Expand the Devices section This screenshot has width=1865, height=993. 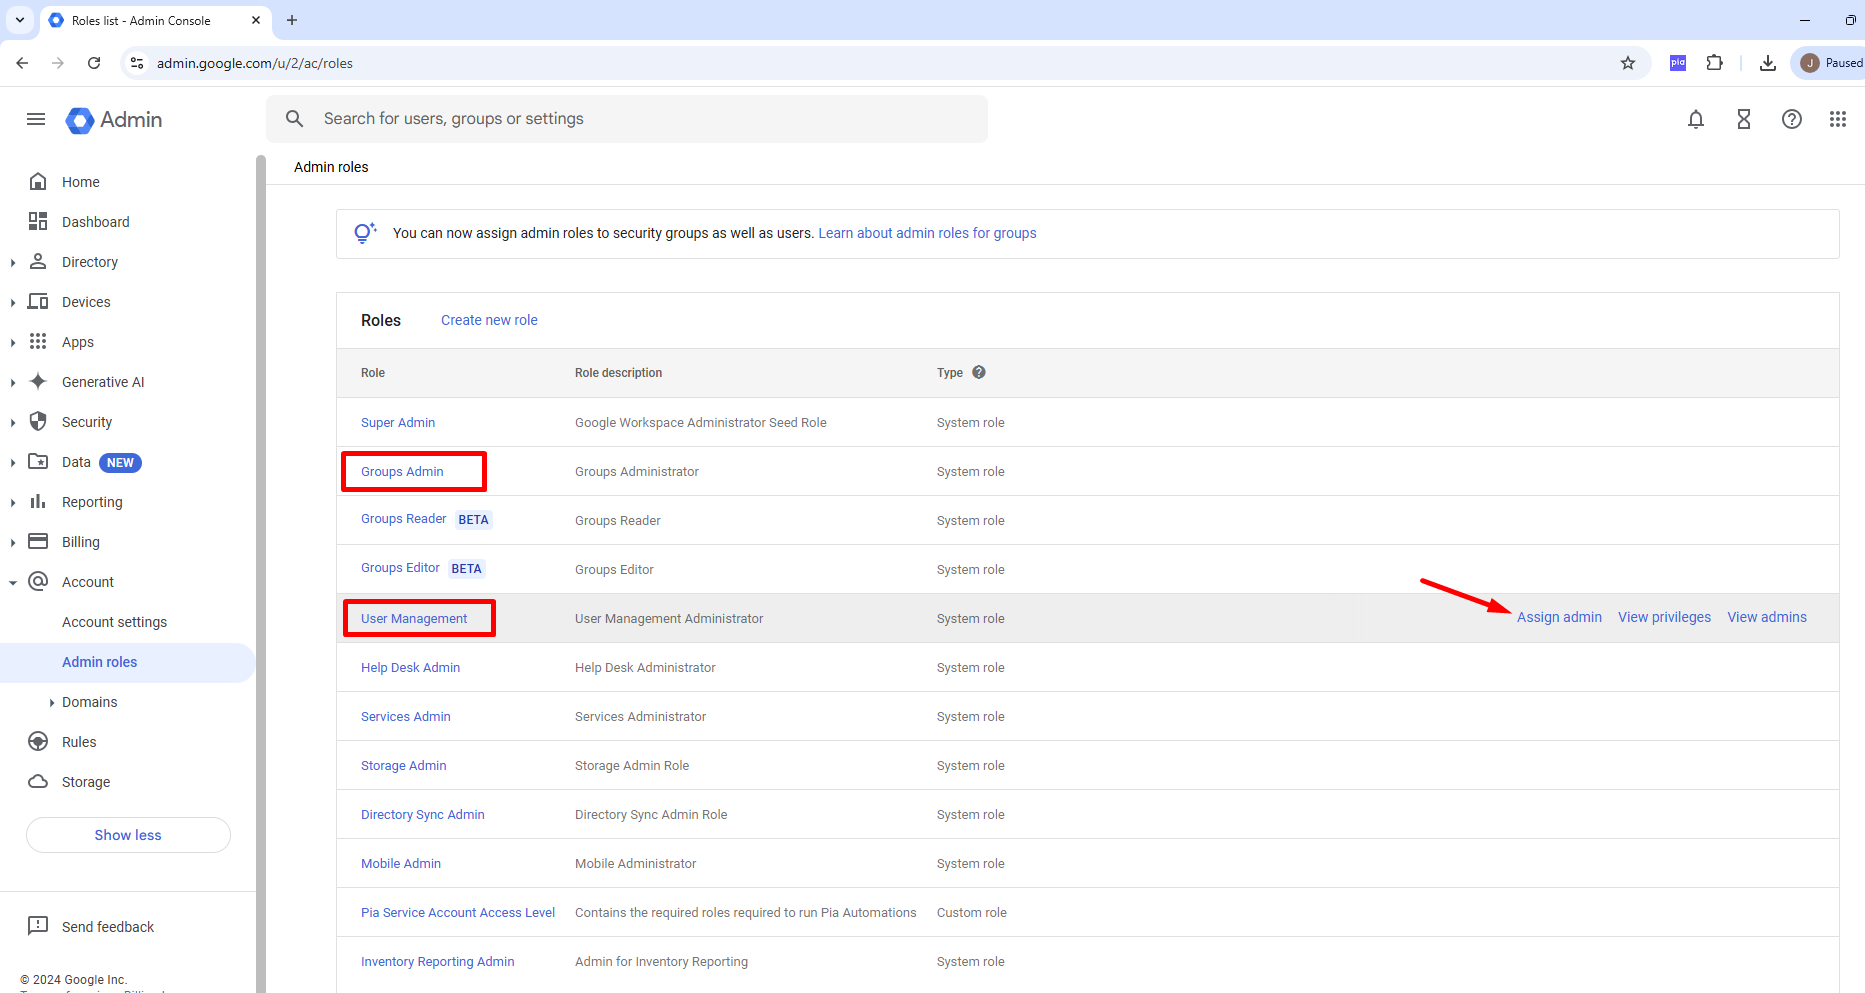13,302
